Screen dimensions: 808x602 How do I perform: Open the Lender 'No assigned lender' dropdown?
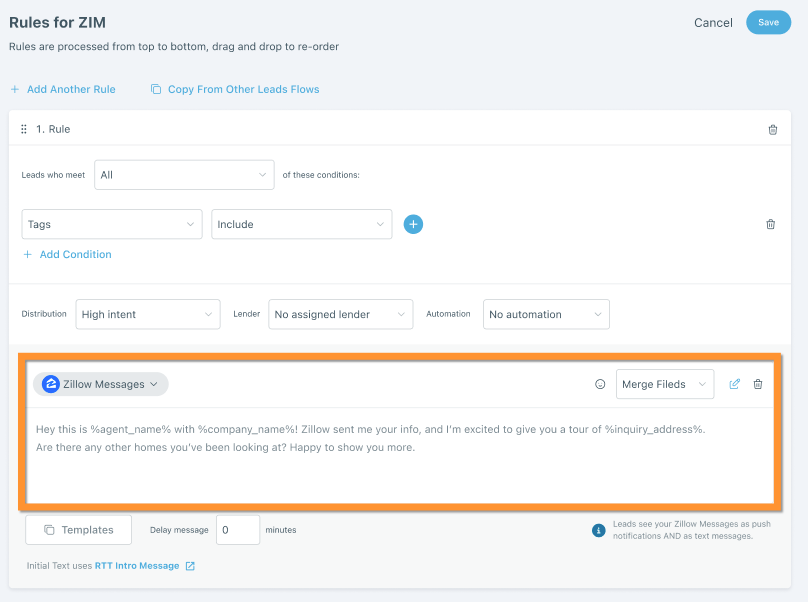pos(340,314)
